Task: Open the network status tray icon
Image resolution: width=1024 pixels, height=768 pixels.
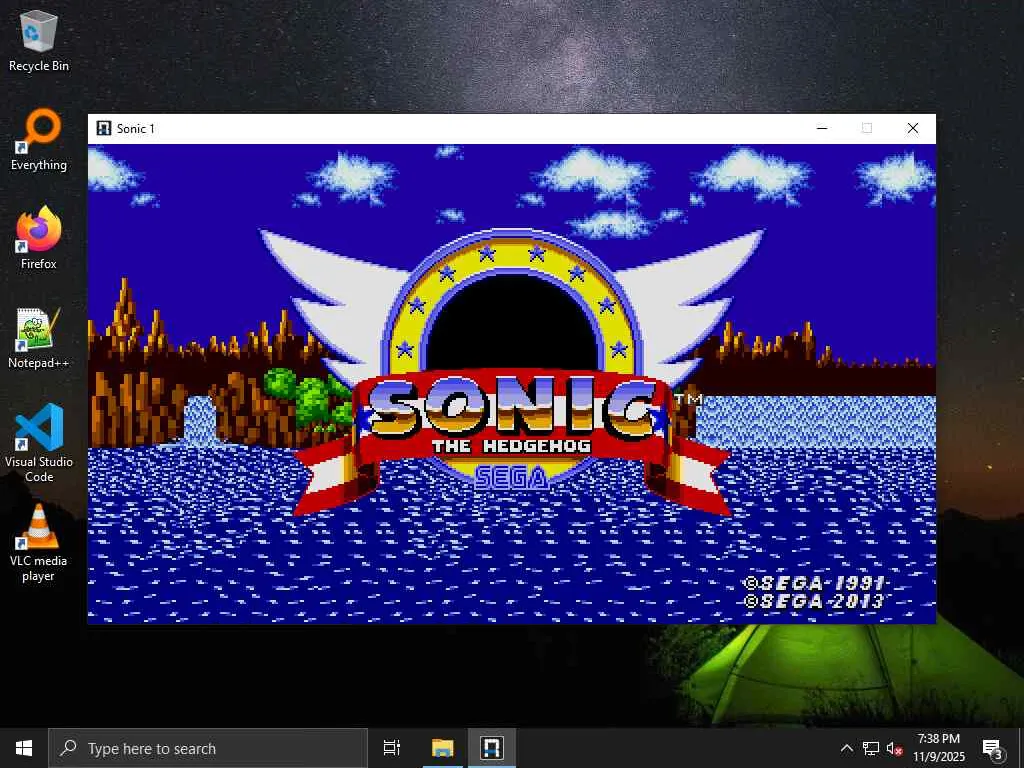Action: (x=871, y=748)
